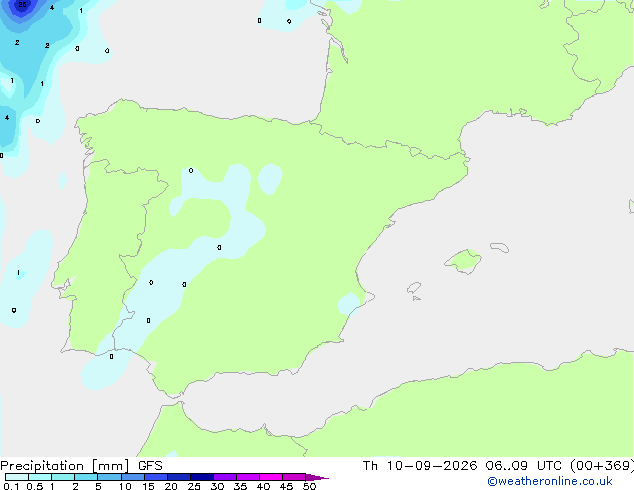Click the "25" precipitation value on map

click(x=22, y=5)
